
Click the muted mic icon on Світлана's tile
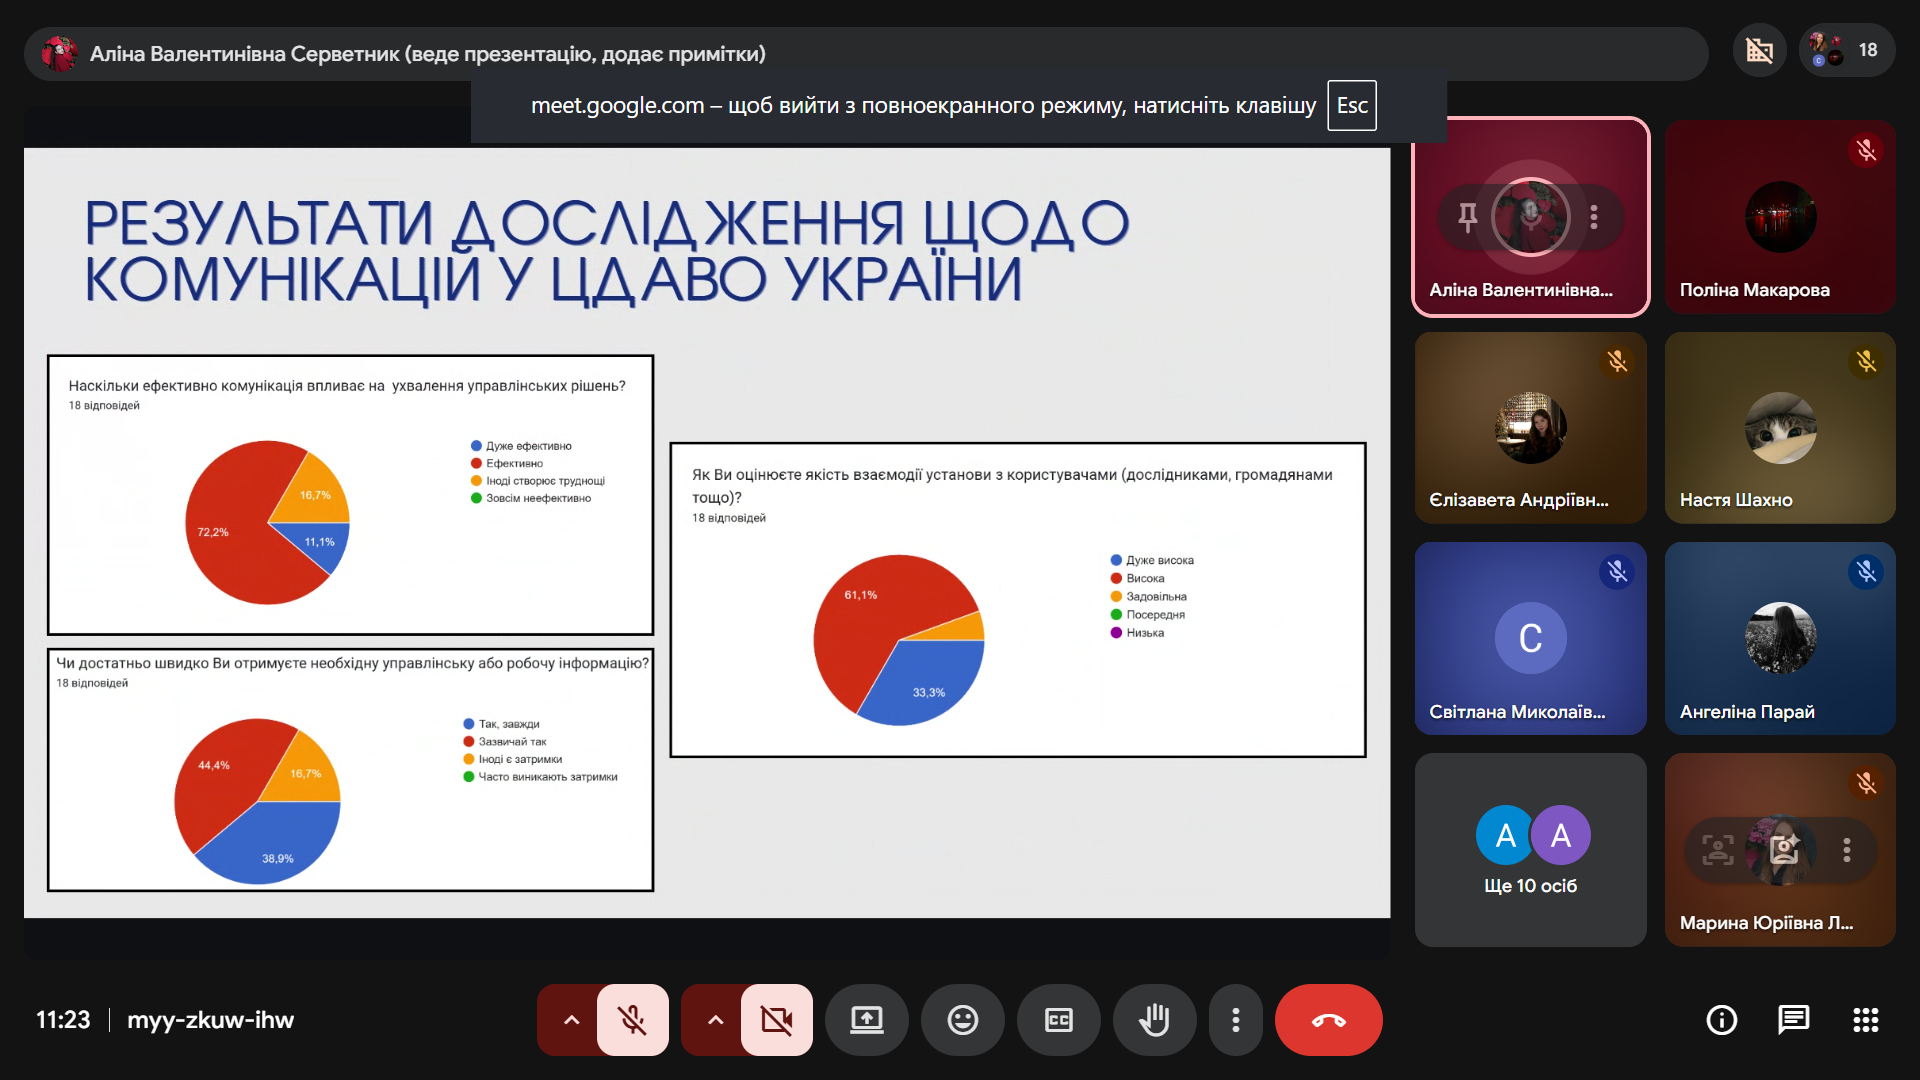click(x=1617, y=571)
